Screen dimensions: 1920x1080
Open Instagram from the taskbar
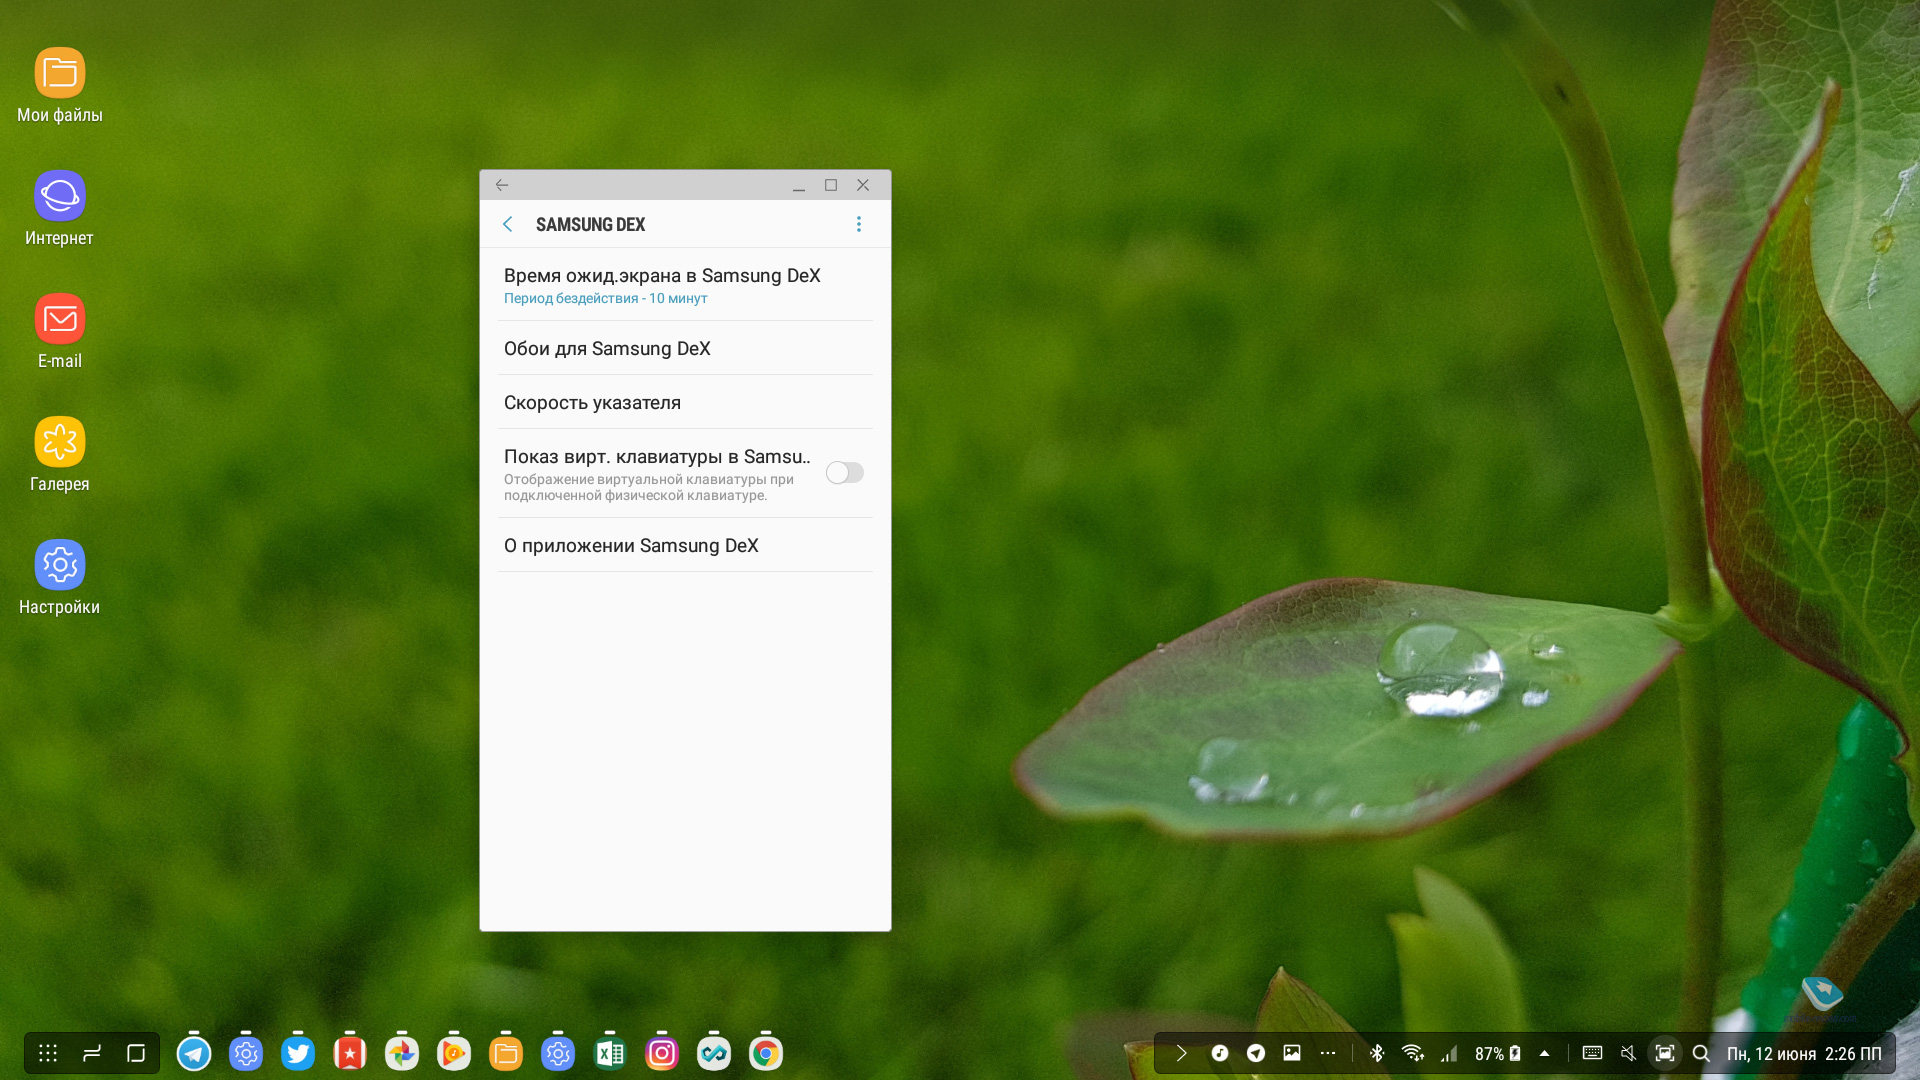(662, 1053)
